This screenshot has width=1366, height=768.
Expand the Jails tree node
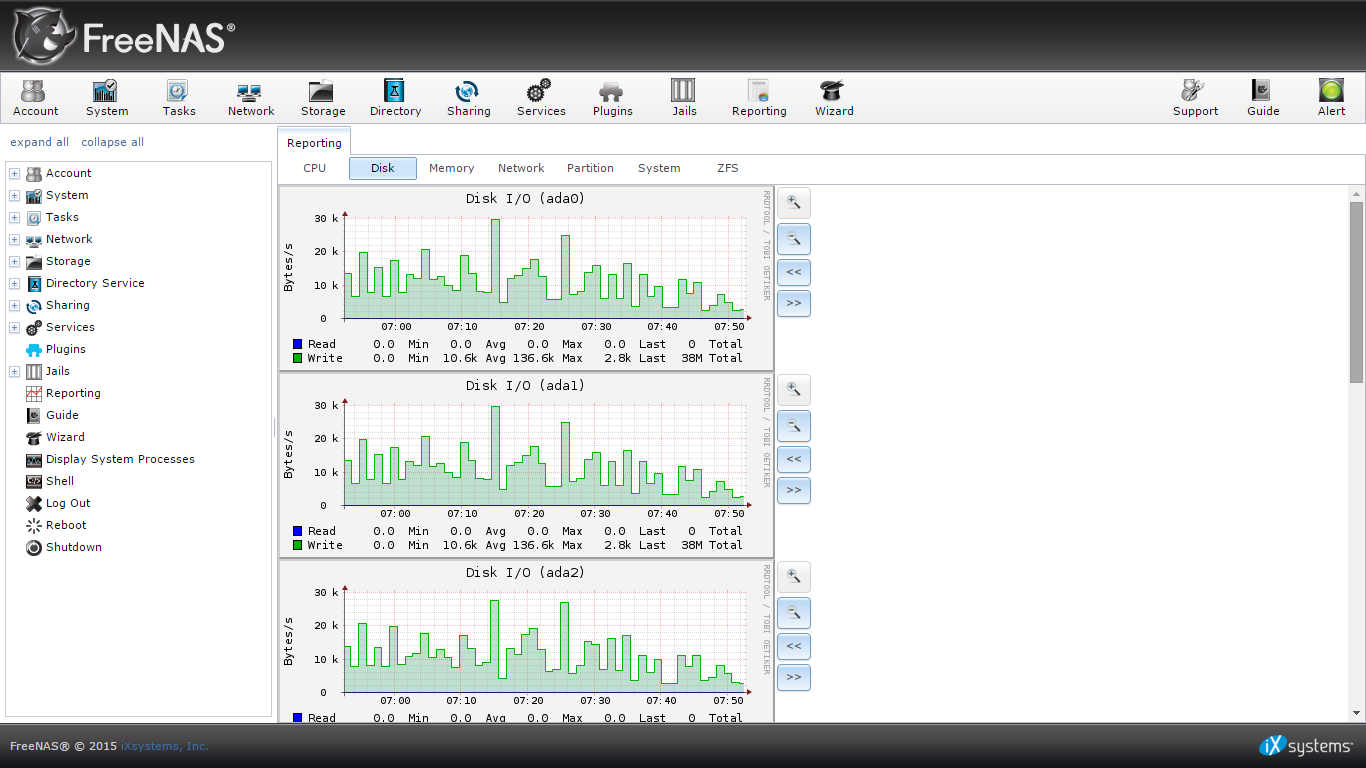(x=15, y=371)
